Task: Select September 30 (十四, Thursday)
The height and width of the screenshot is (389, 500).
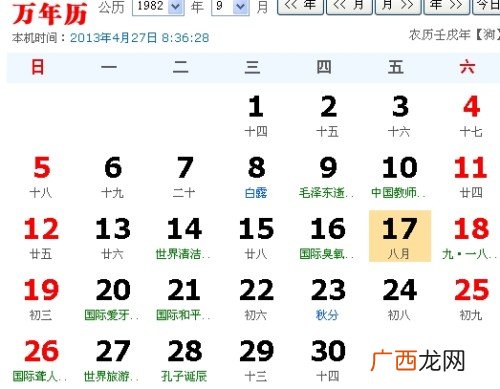Action: click(328, 361)
